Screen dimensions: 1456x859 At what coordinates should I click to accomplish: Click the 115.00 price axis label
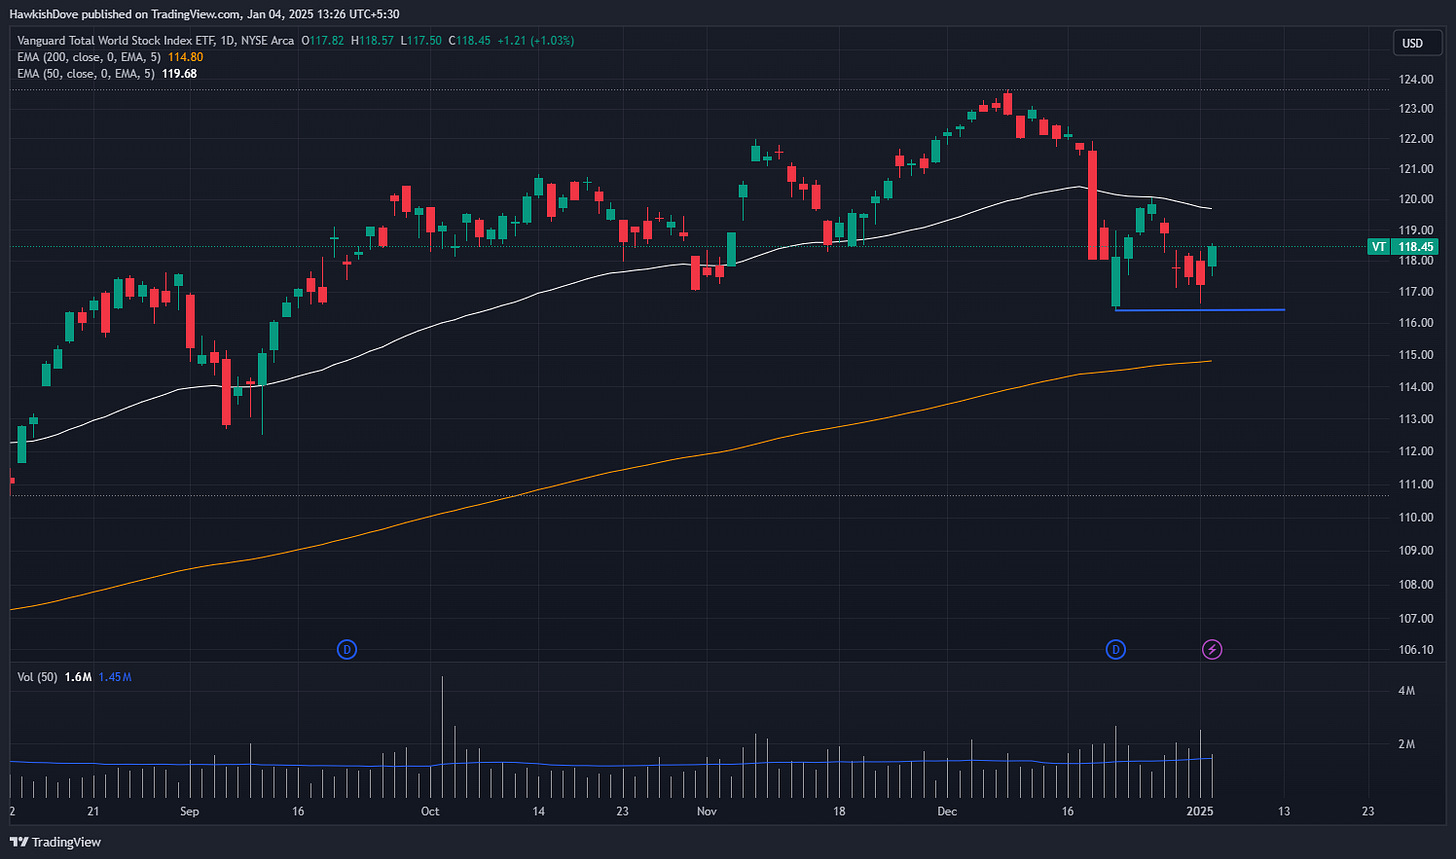coord(1416,355)
